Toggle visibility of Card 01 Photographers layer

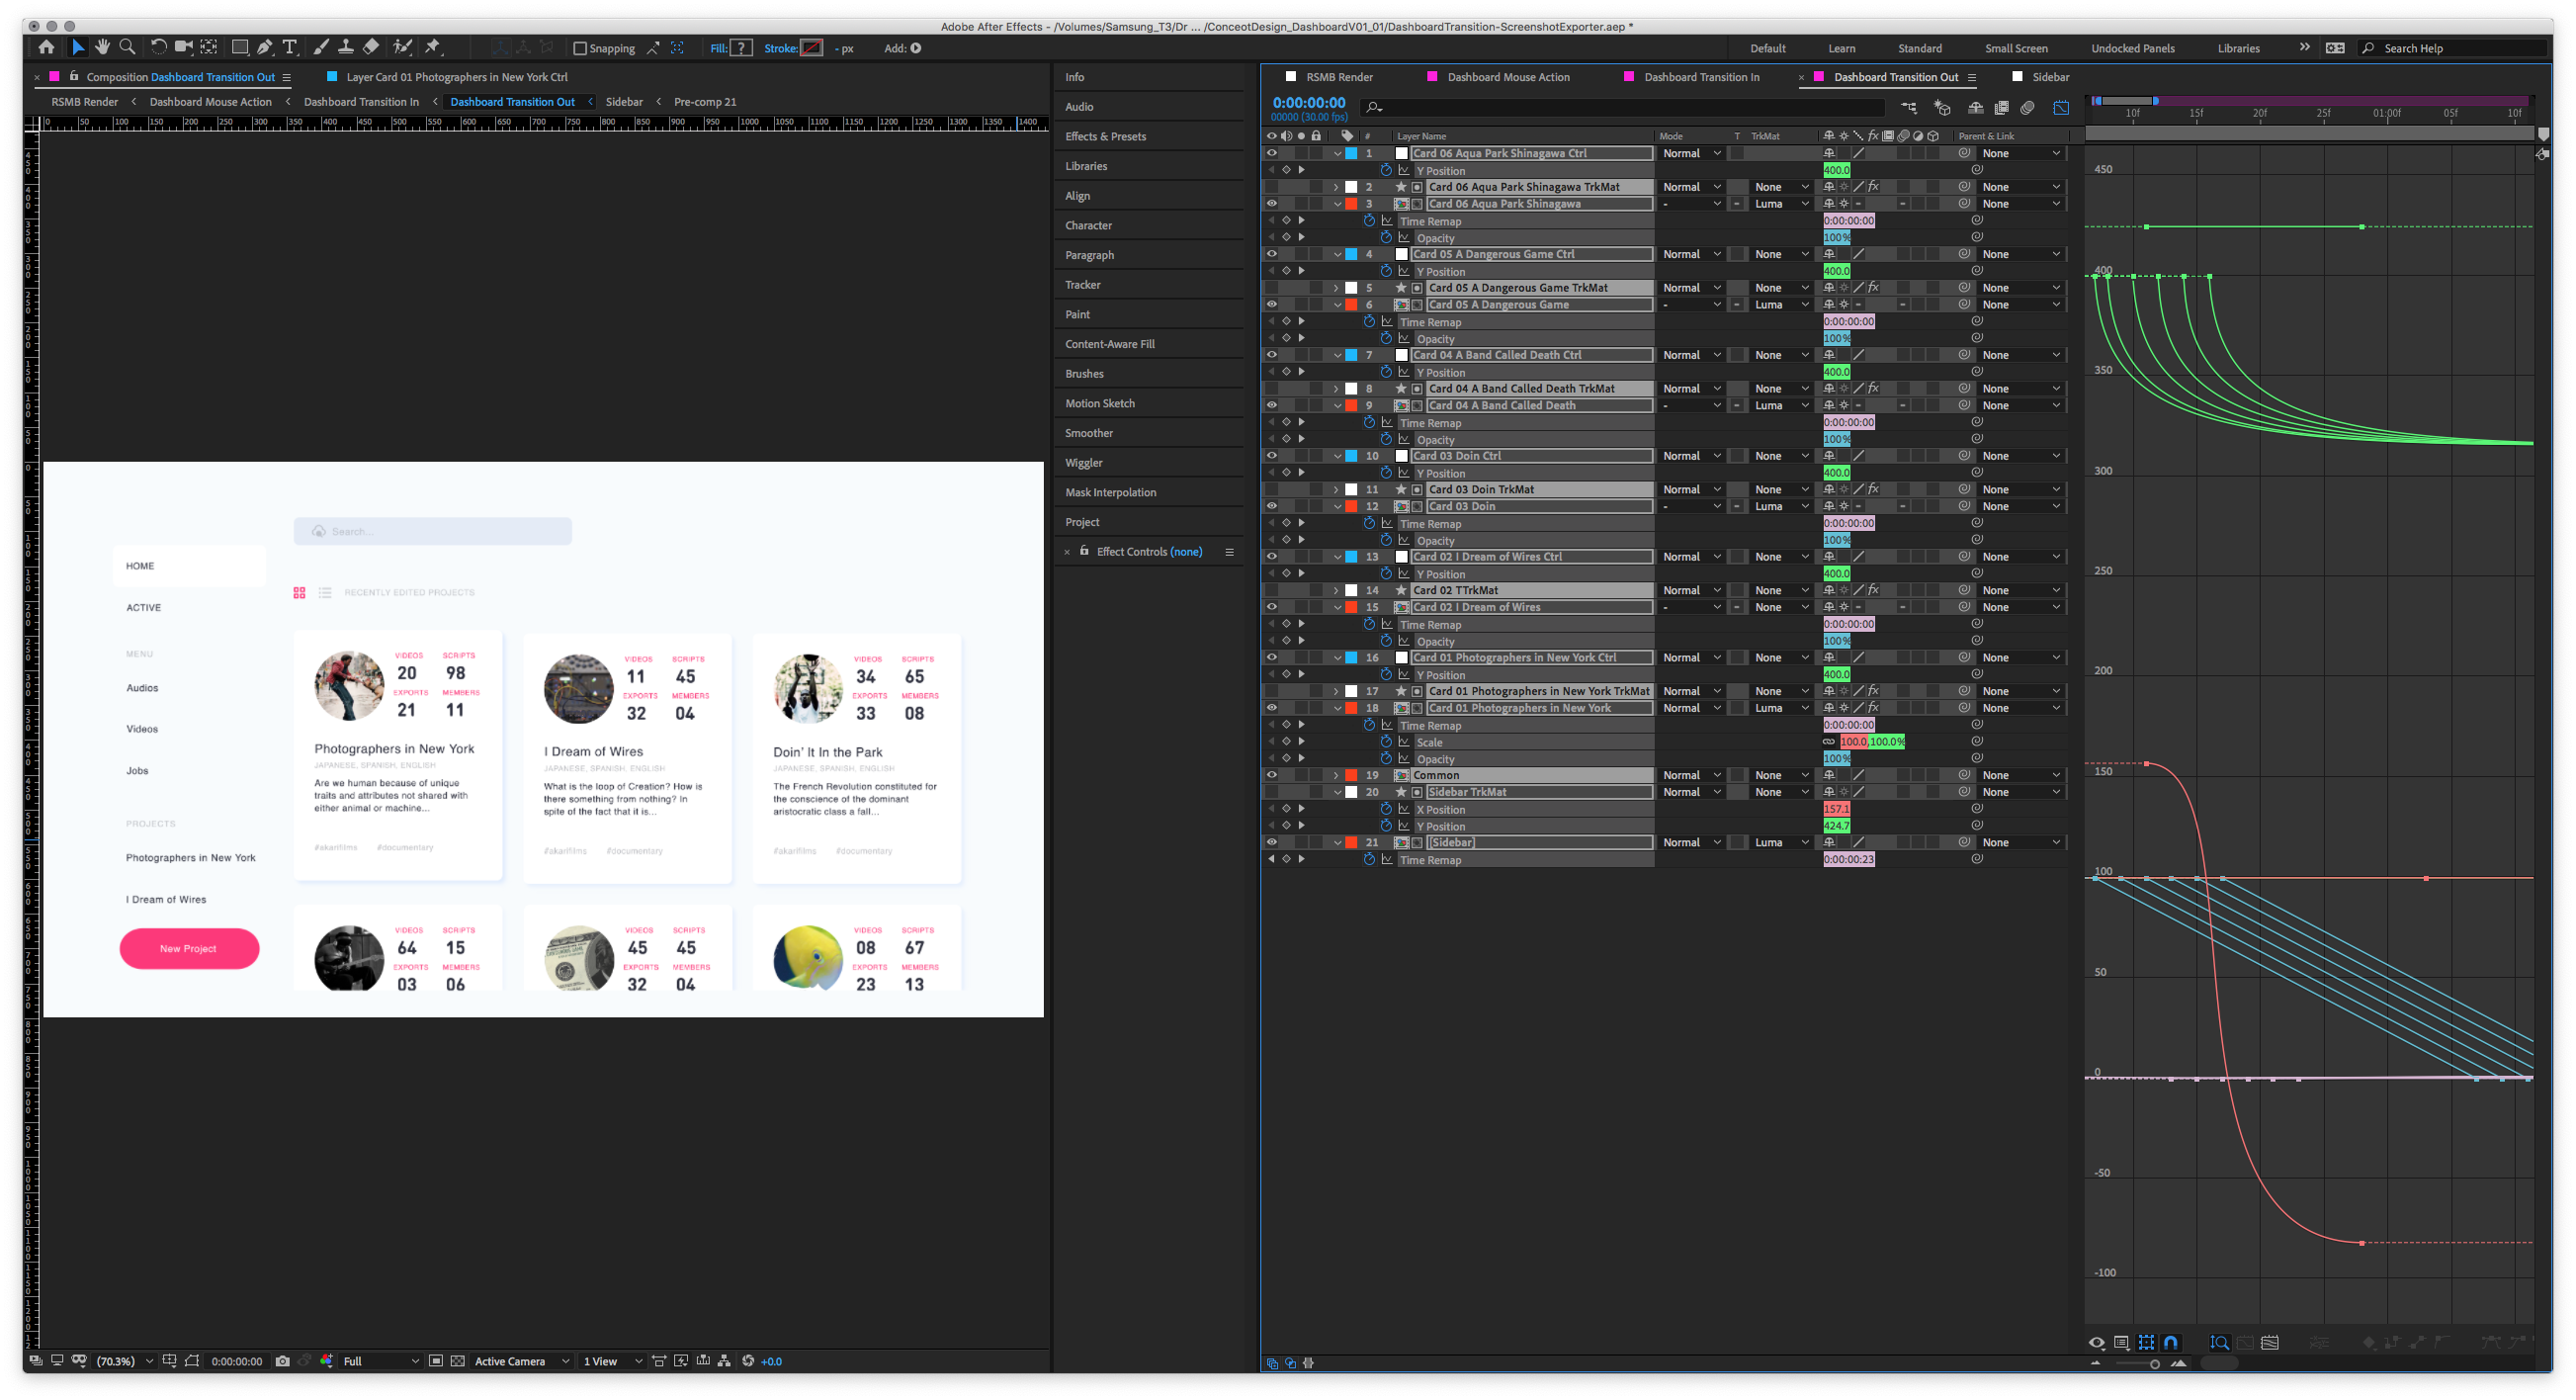click(x=1271, y=707)
